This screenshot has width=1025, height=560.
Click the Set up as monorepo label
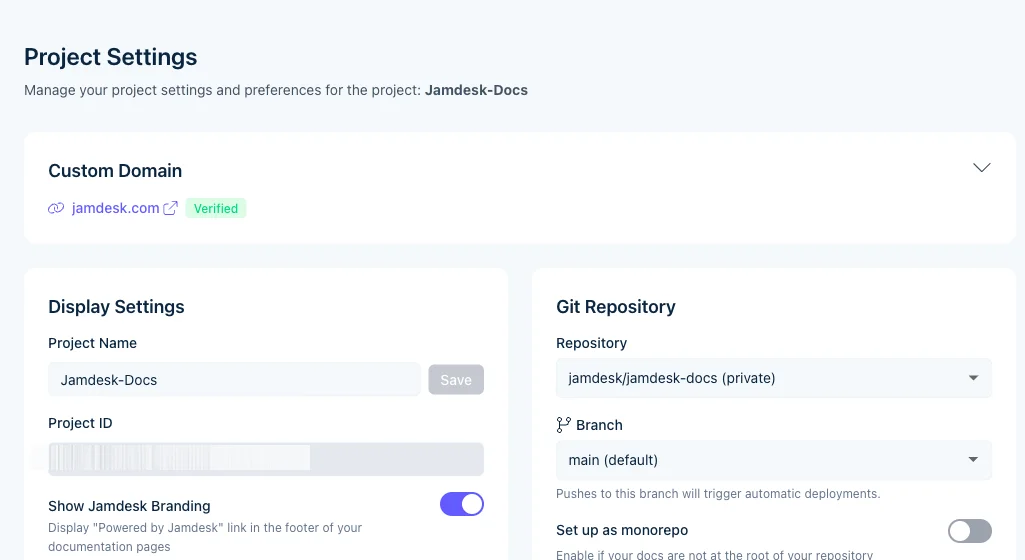[x=622, y=530]
